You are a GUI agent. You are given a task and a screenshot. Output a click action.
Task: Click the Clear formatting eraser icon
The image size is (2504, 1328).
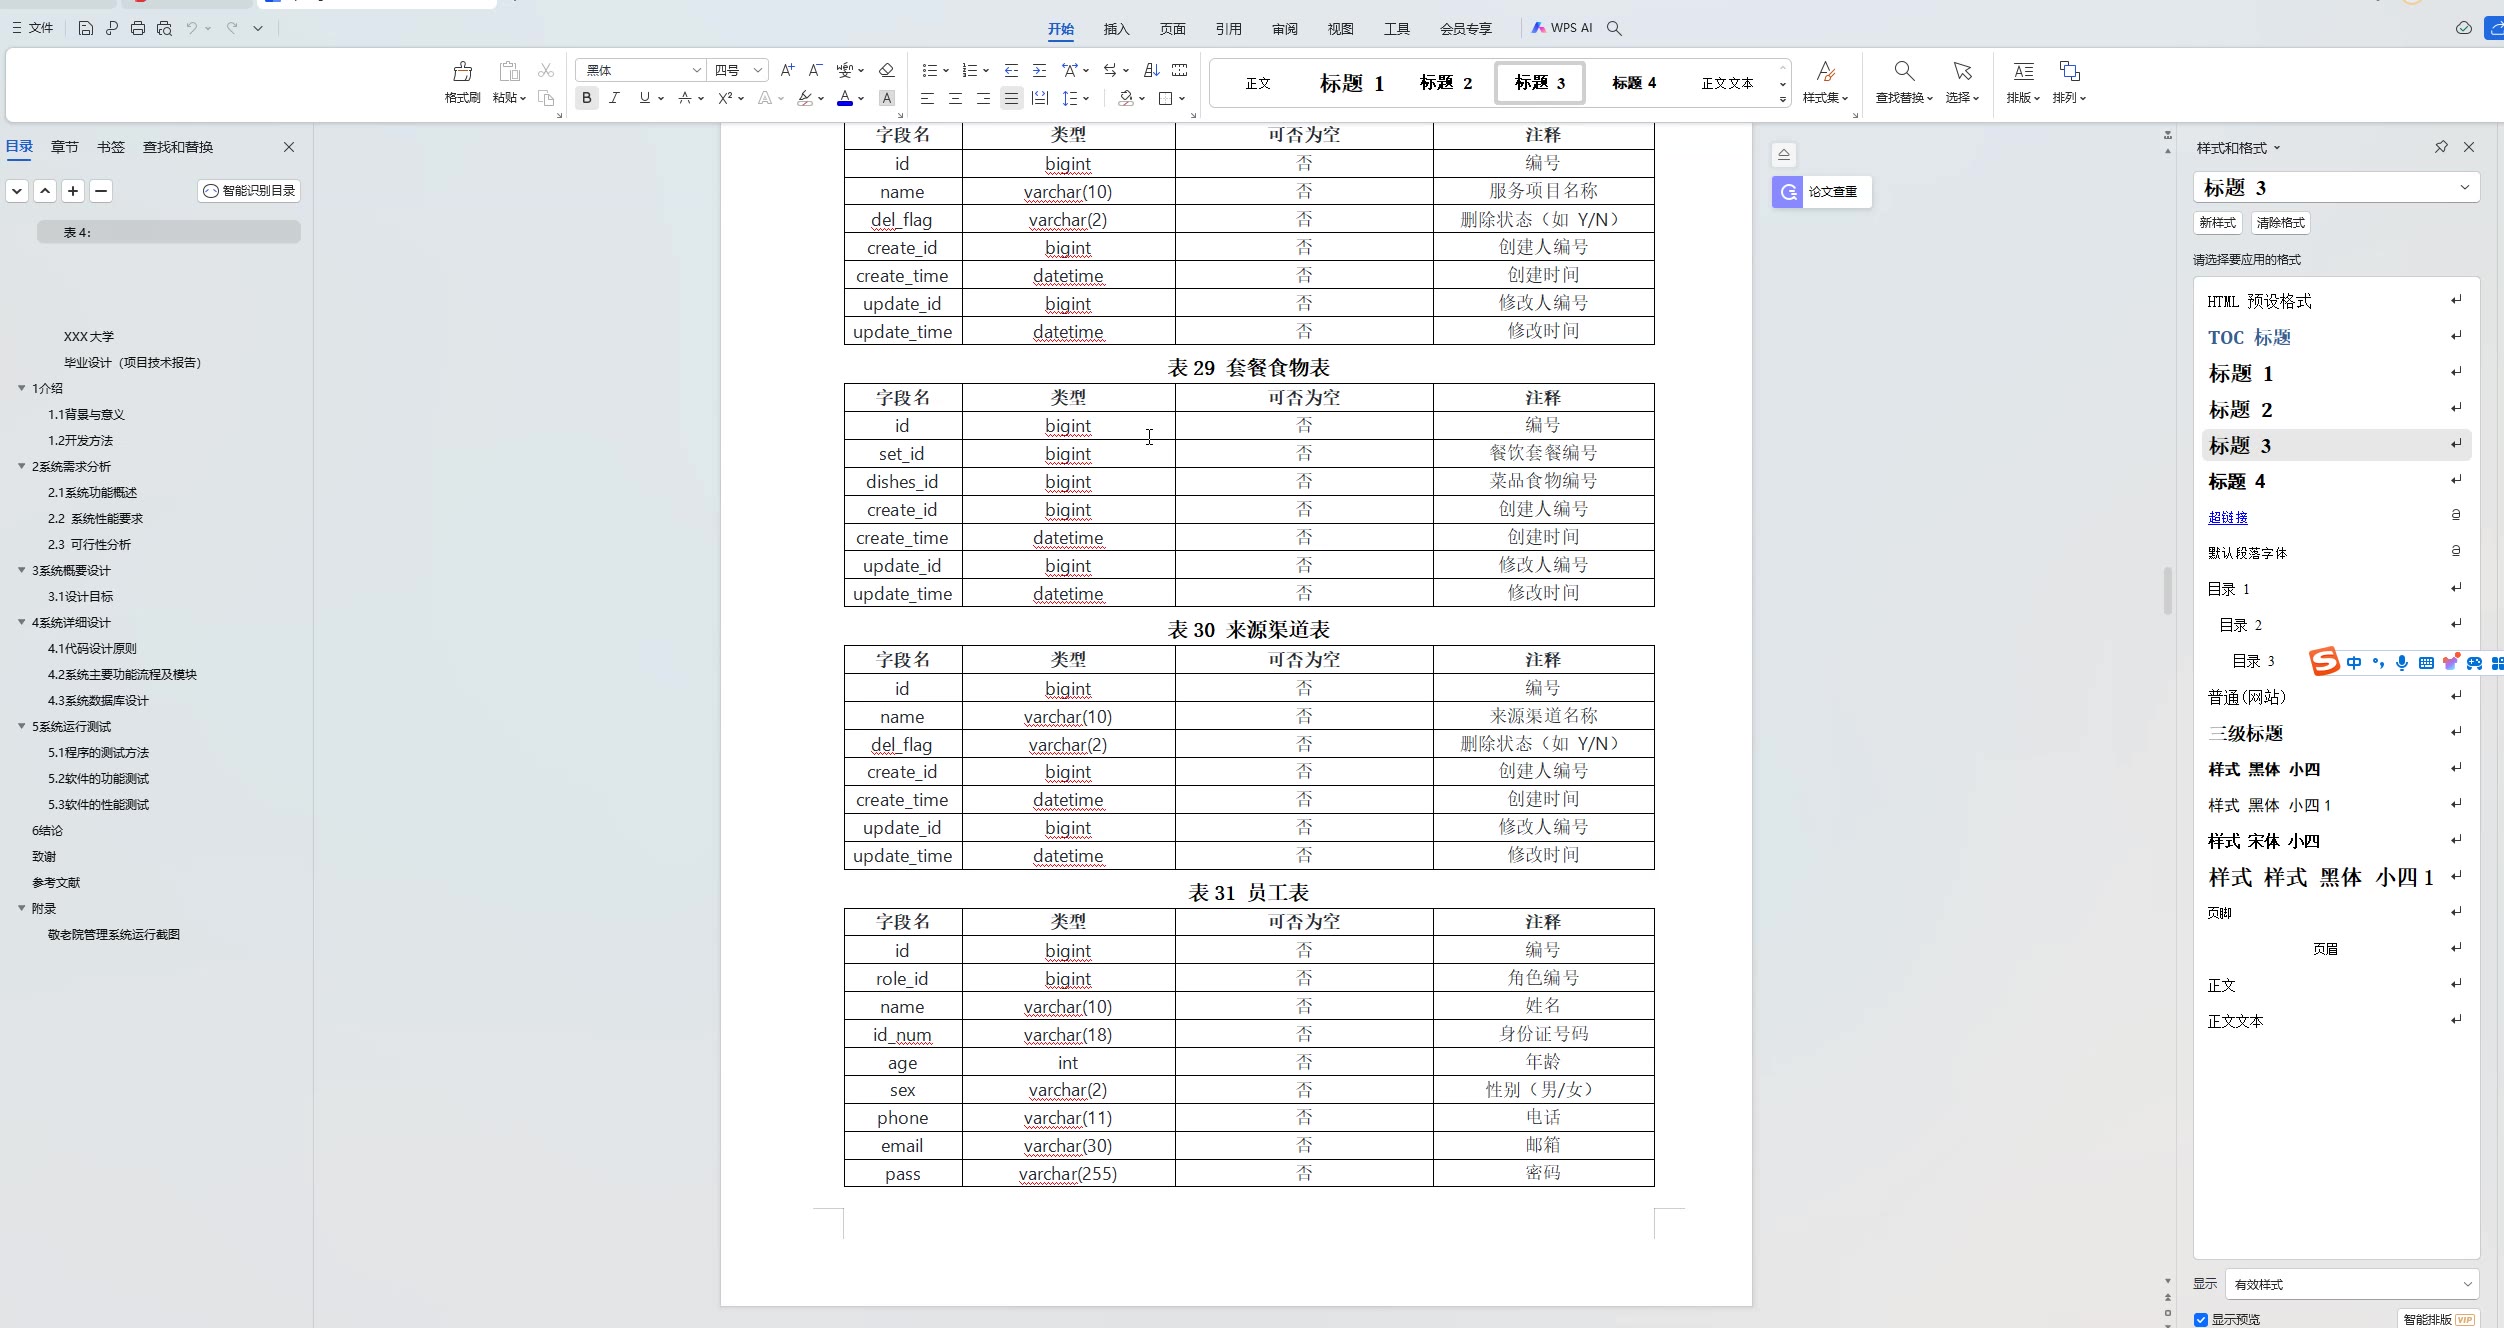click(x=886, y=70)
